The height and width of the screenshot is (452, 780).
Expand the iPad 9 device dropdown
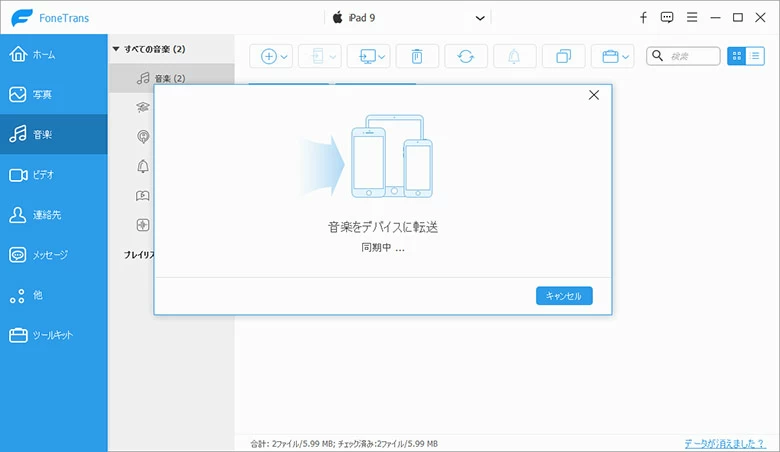tap(481, 18)
